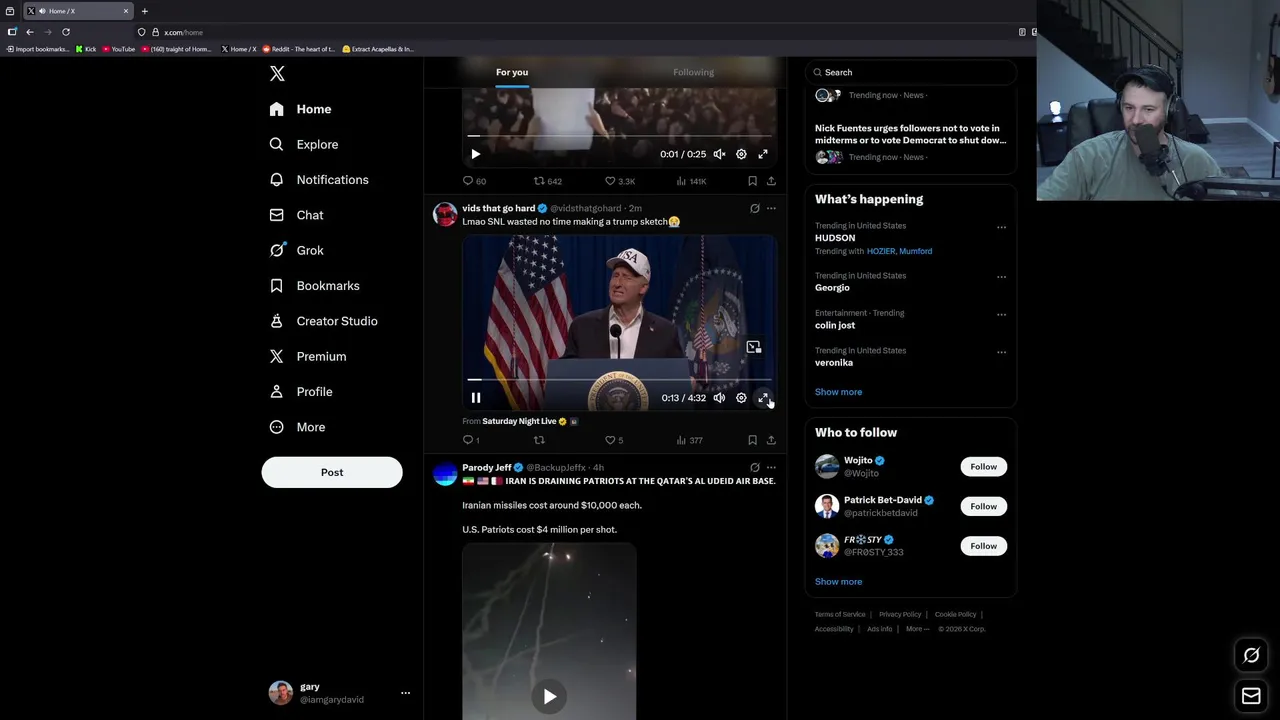1280x720 pixels.
Task: Reply to the SNL post with 1 comment
Action: pos(471,440)
